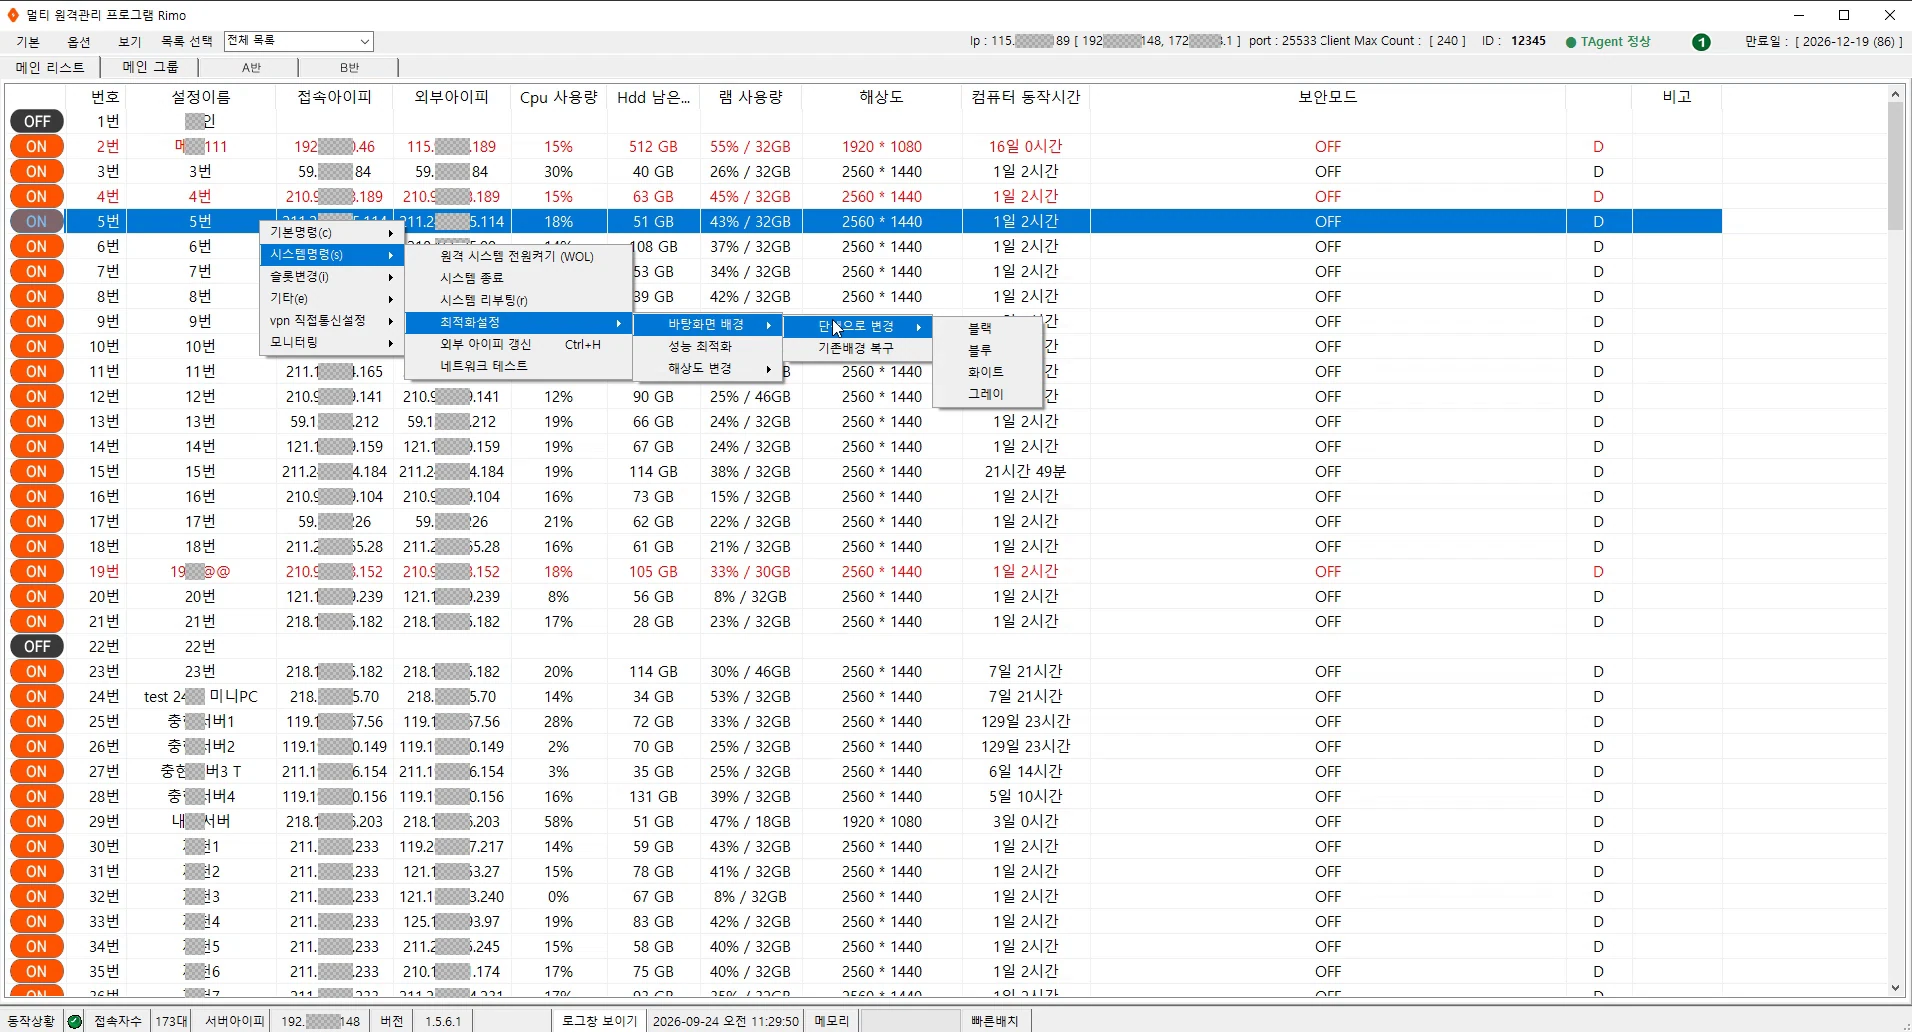
Task: Open the 옵션 menu in menu bar
Action: [x=79, y=42]
